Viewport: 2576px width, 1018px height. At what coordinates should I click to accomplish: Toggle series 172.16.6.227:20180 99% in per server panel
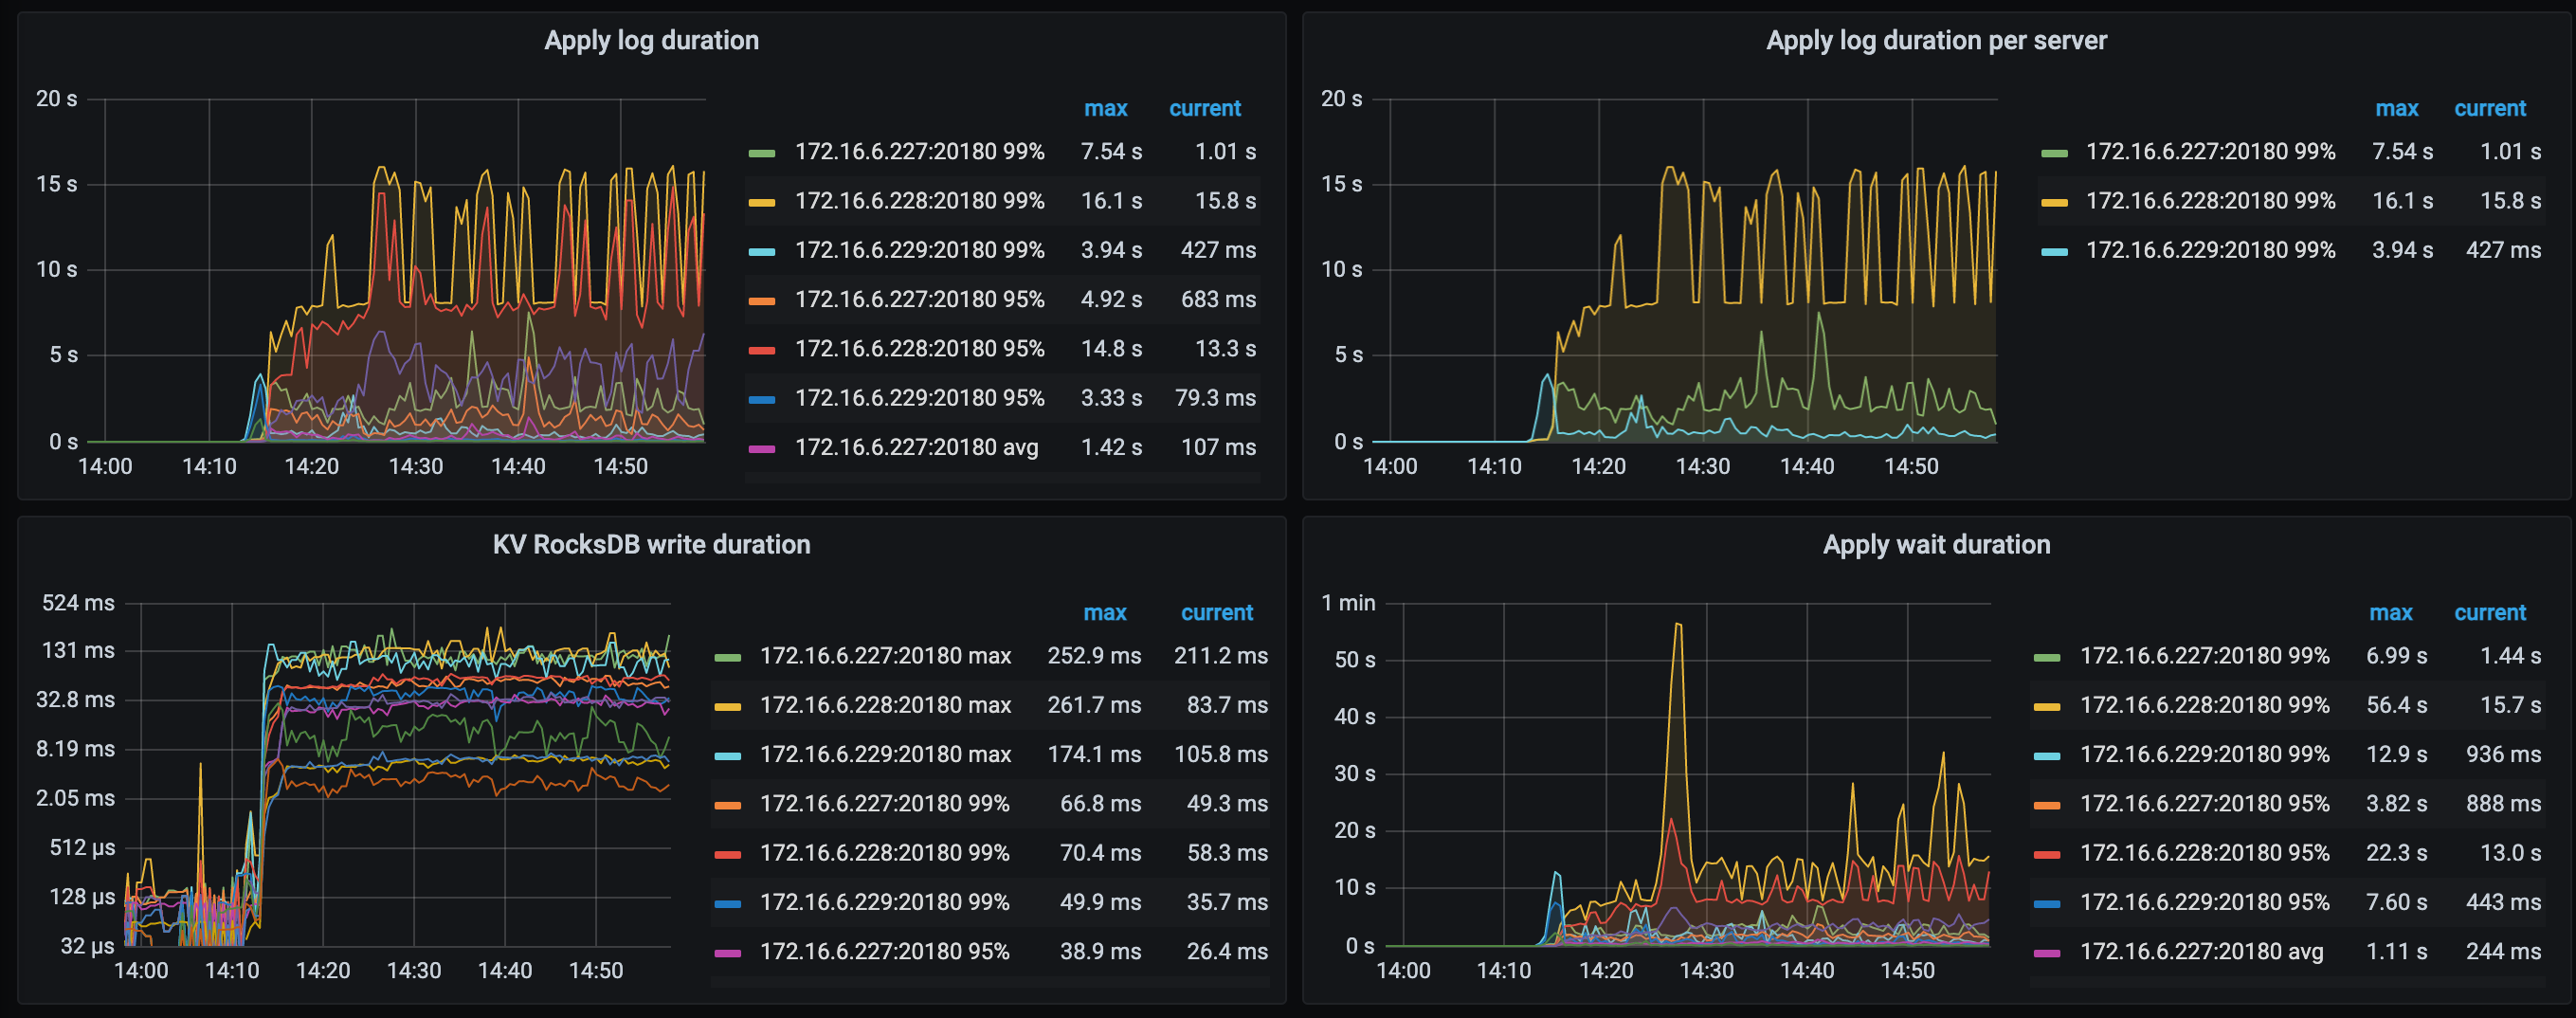click(x=2210, y=151)
